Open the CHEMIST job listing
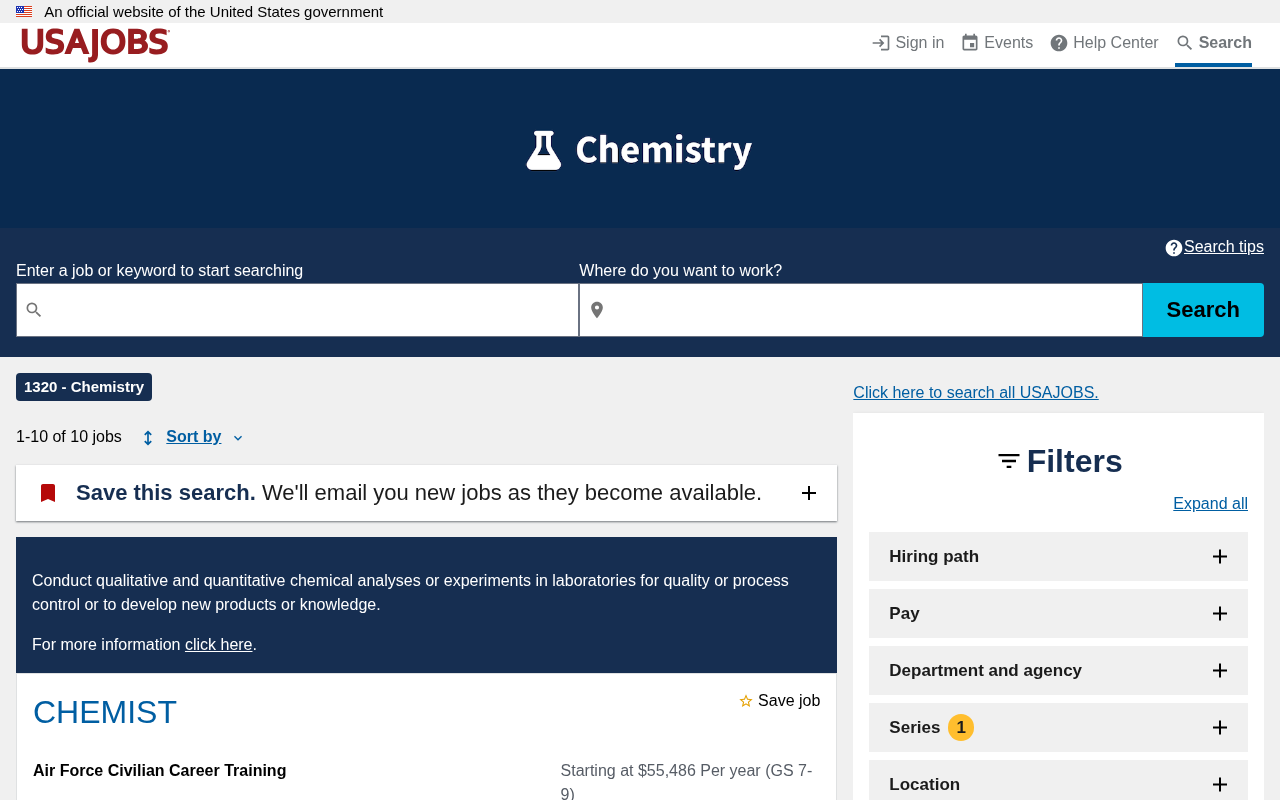The image size is (1280, 800). coord(105,713)
